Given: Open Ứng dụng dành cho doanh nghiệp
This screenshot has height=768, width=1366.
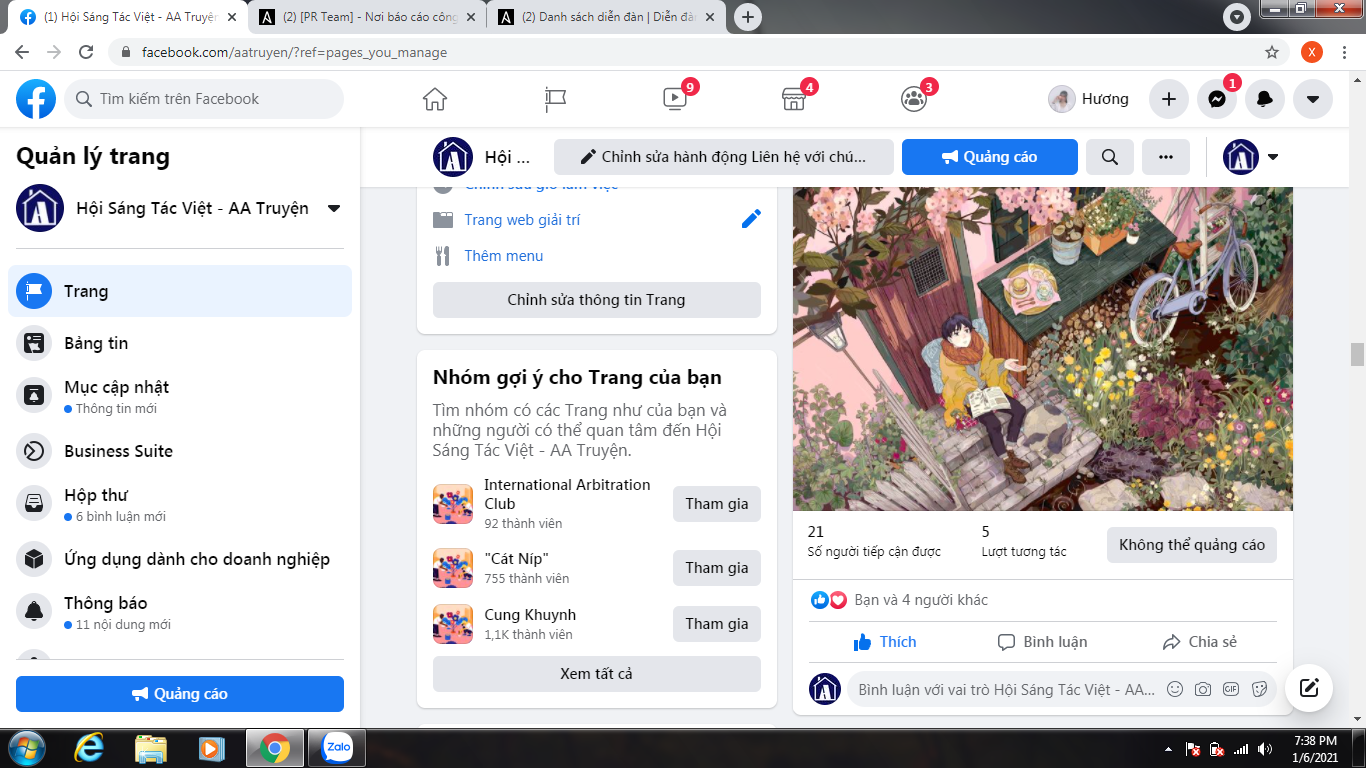Looking at the screenshot, I should pyautogui.click(x=180, y=559).
